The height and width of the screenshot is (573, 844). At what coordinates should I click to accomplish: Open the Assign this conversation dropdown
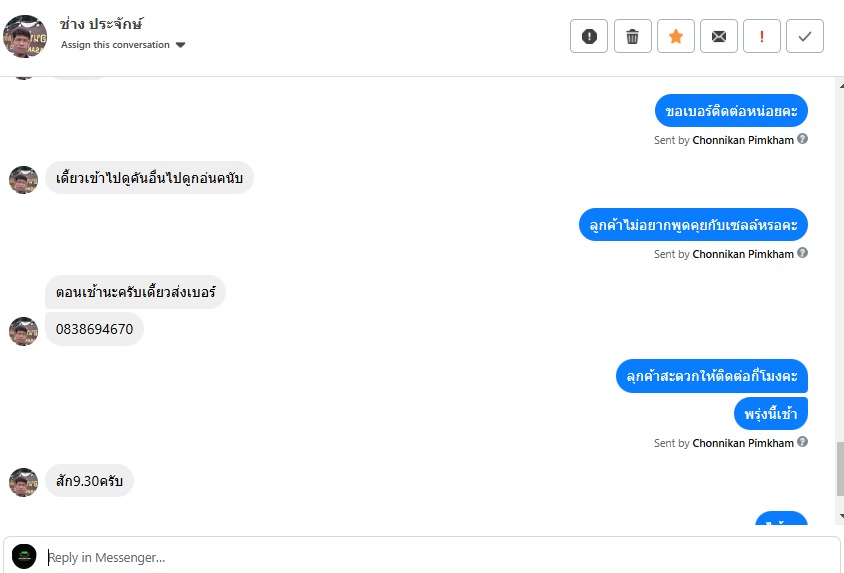click(123, 45)
